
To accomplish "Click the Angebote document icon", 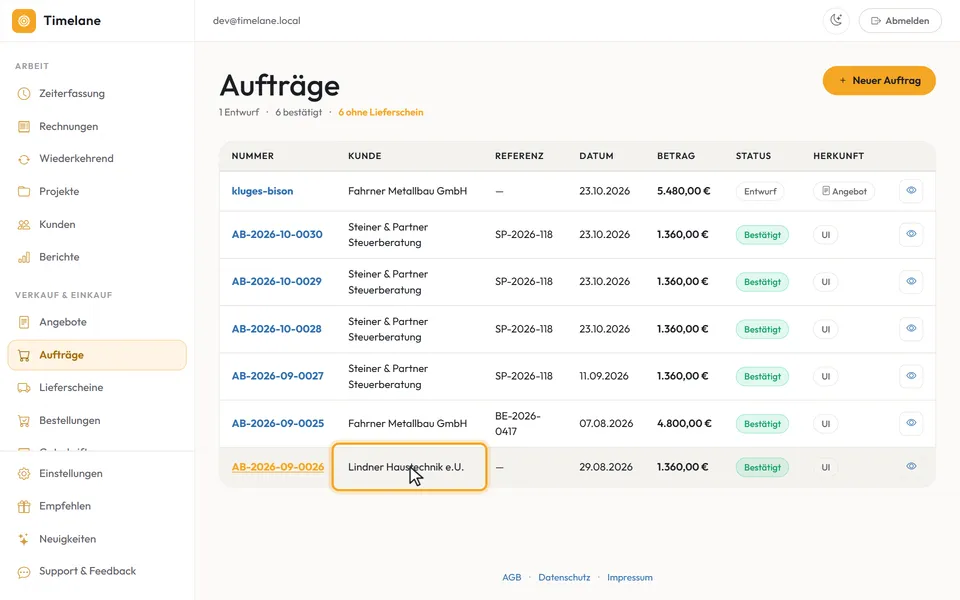I will (24, 322).
